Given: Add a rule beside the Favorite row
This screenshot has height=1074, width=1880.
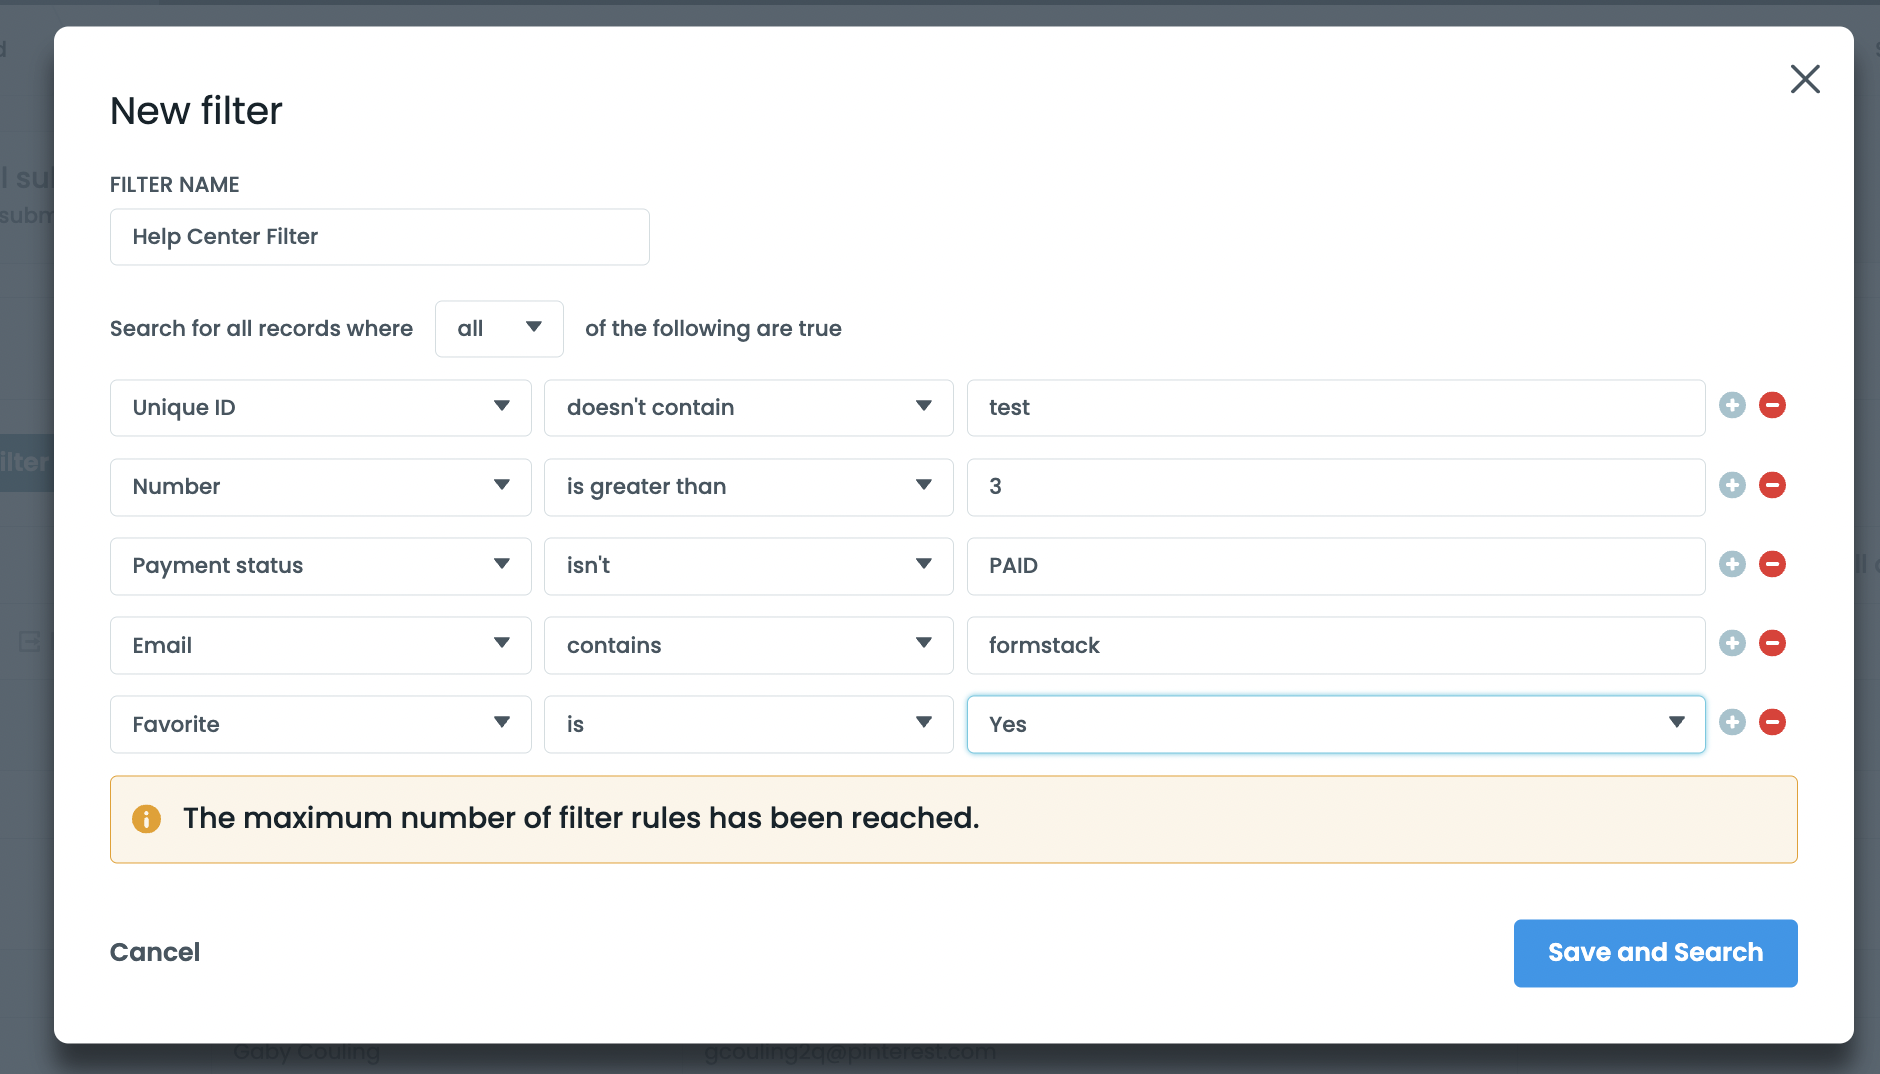Looking at the screenshot, I should 1732,722.
